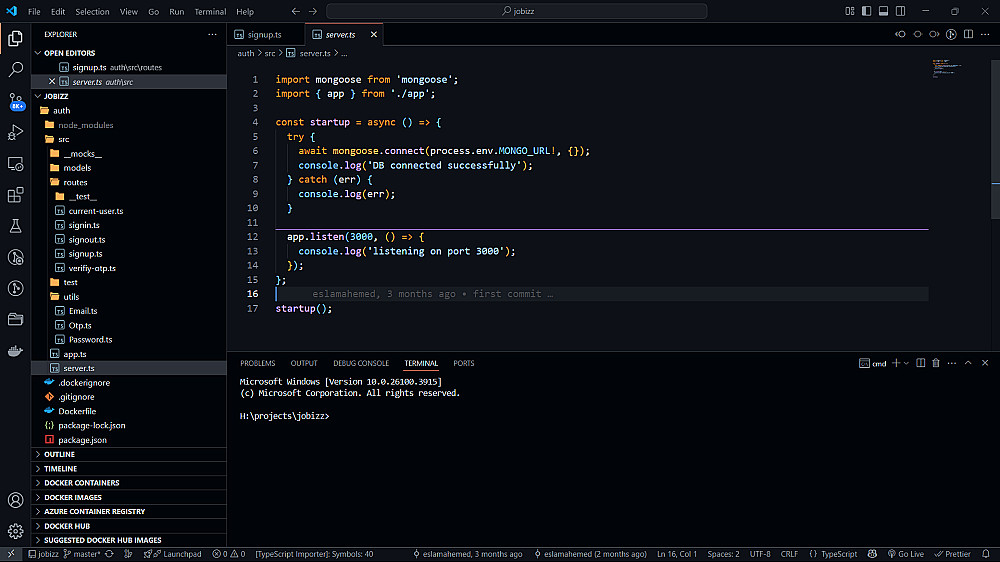Open the Docker view in activity bar
This screenshot has height=562, width=1000.
[x=15, y=351]
